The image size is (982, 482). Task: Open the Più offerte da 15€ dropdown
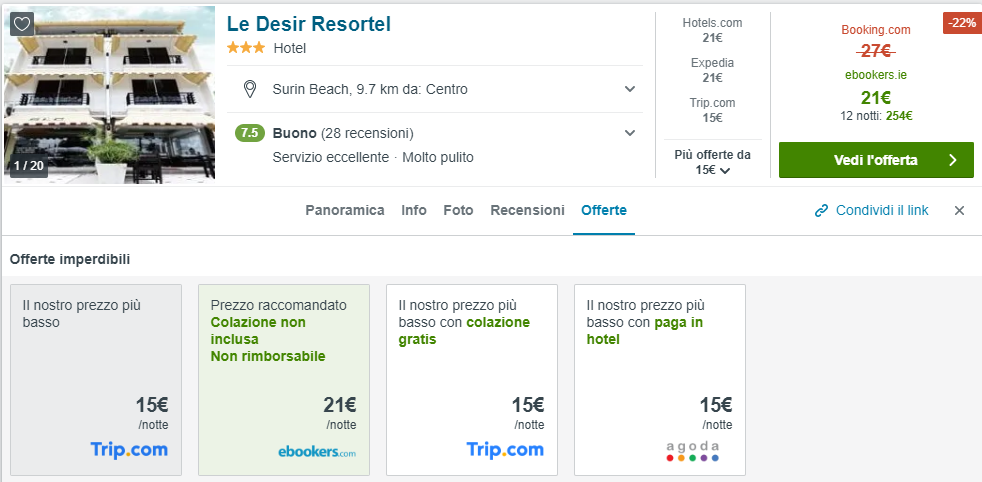coord(712,162)
